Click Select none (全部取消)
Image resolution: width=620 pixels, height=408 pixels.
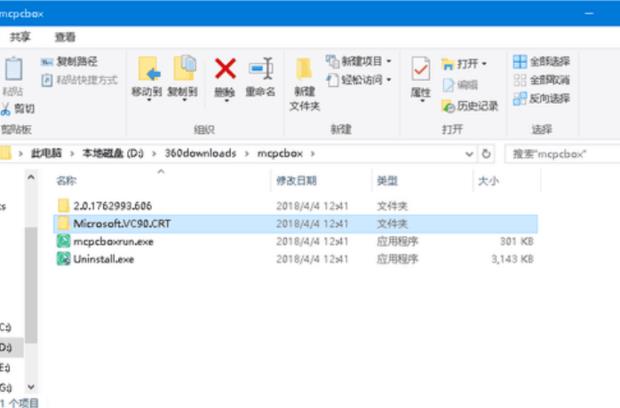coord(541,80)
